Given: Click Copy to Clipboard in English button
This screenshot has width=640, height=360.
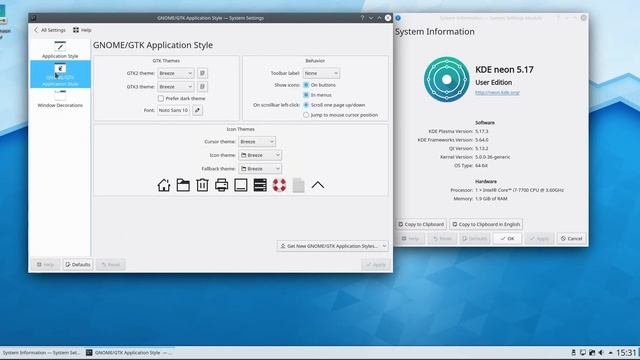Looking at the screenshot, I should (486, 224).
